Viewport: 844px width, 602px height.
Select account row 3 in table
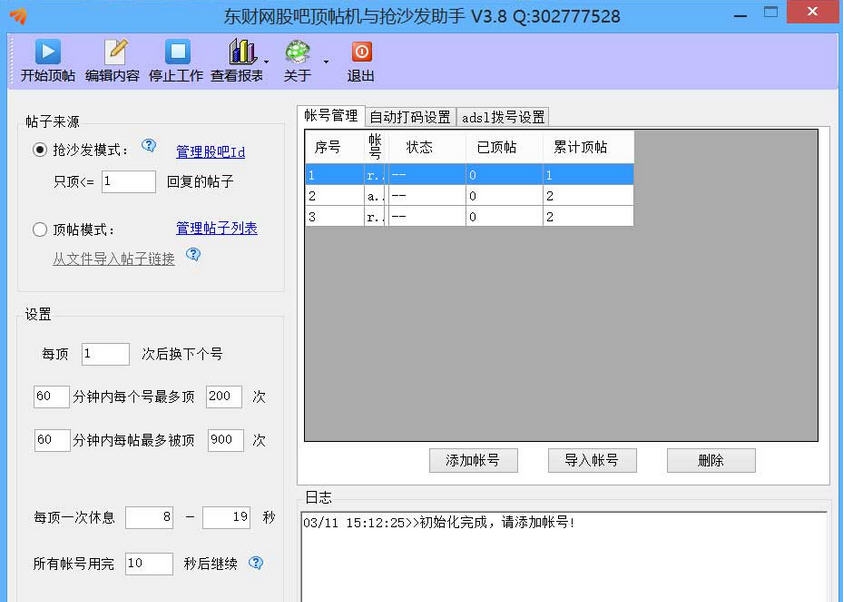pos(469,216)
